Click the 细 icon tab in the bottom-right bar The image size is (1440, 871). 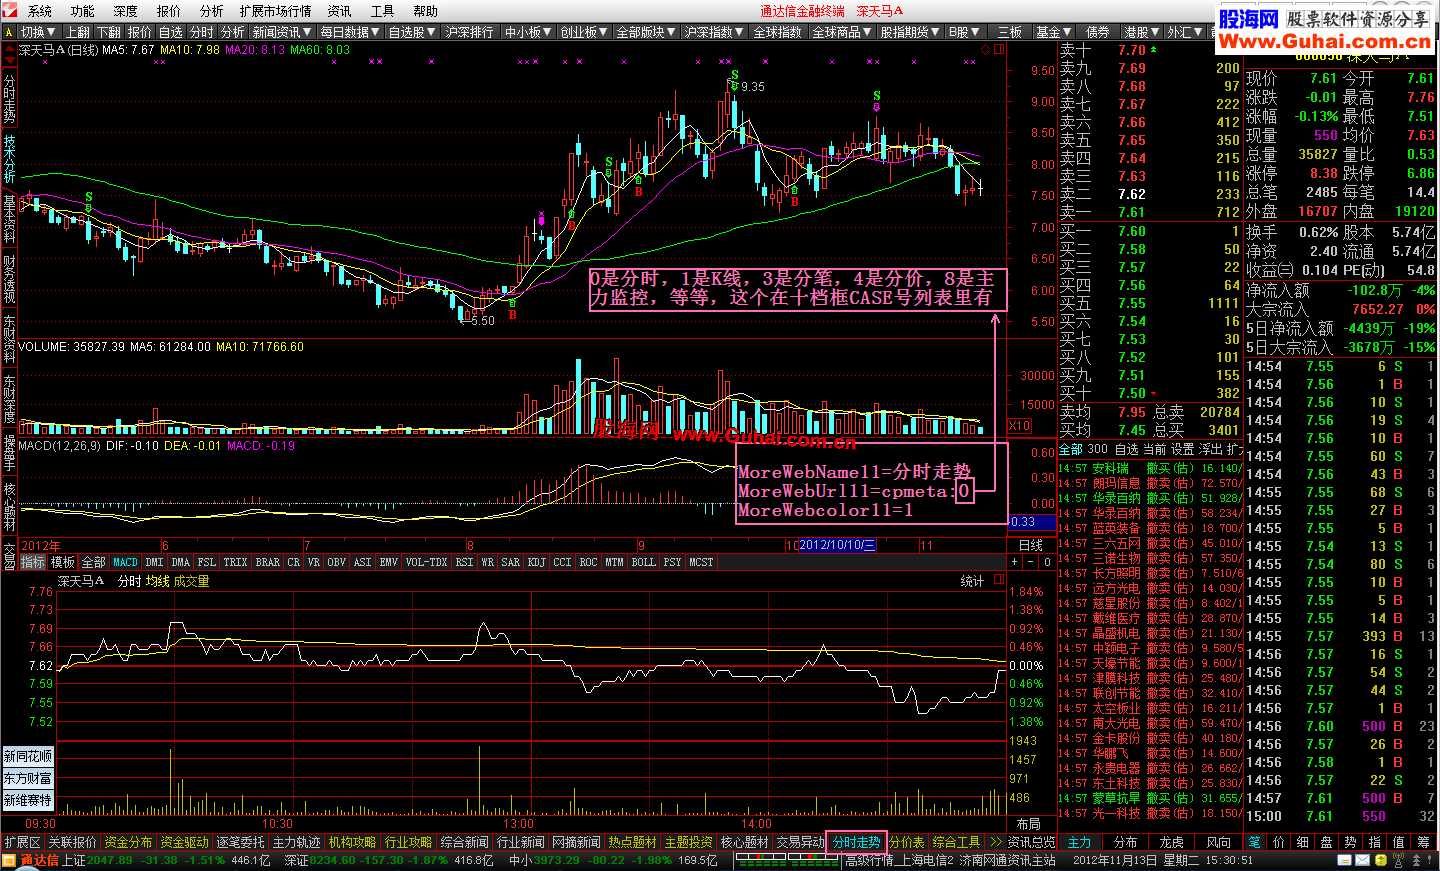click(x=1303, y=842)
